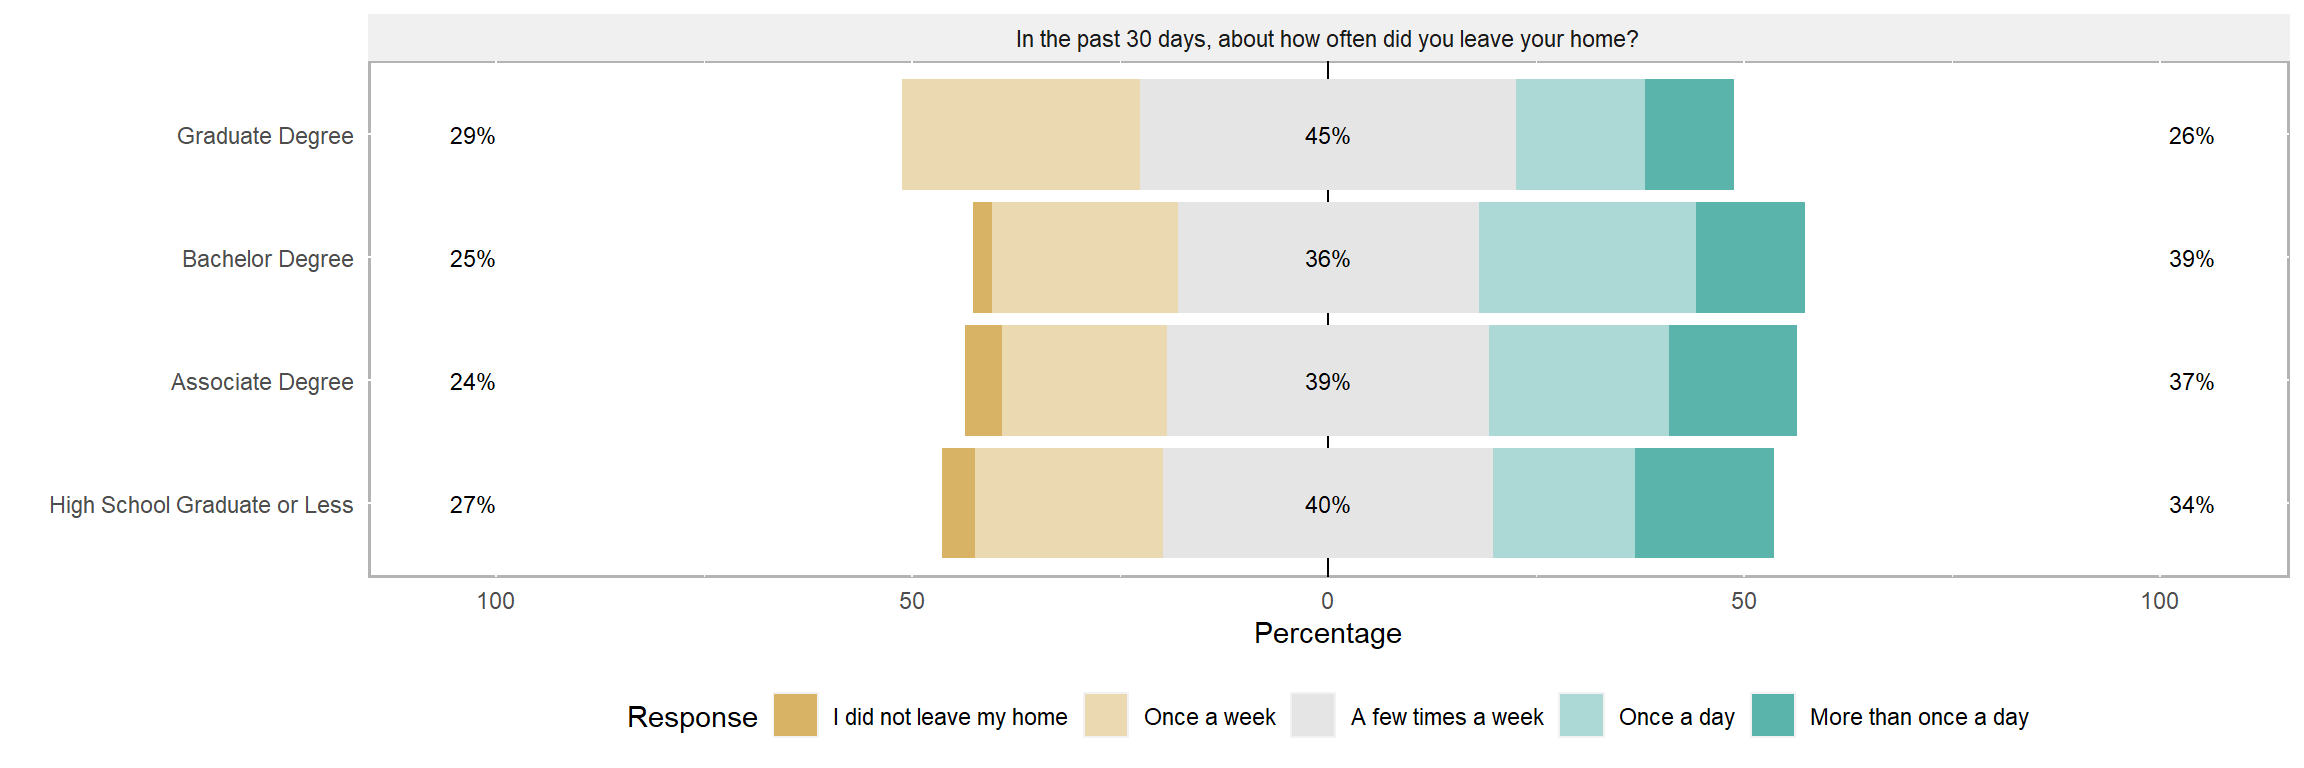Click the dark teal segment of Bachelor Degree bar
This screenshot has width=2304, height=768.
click(x=1750, y=257)
